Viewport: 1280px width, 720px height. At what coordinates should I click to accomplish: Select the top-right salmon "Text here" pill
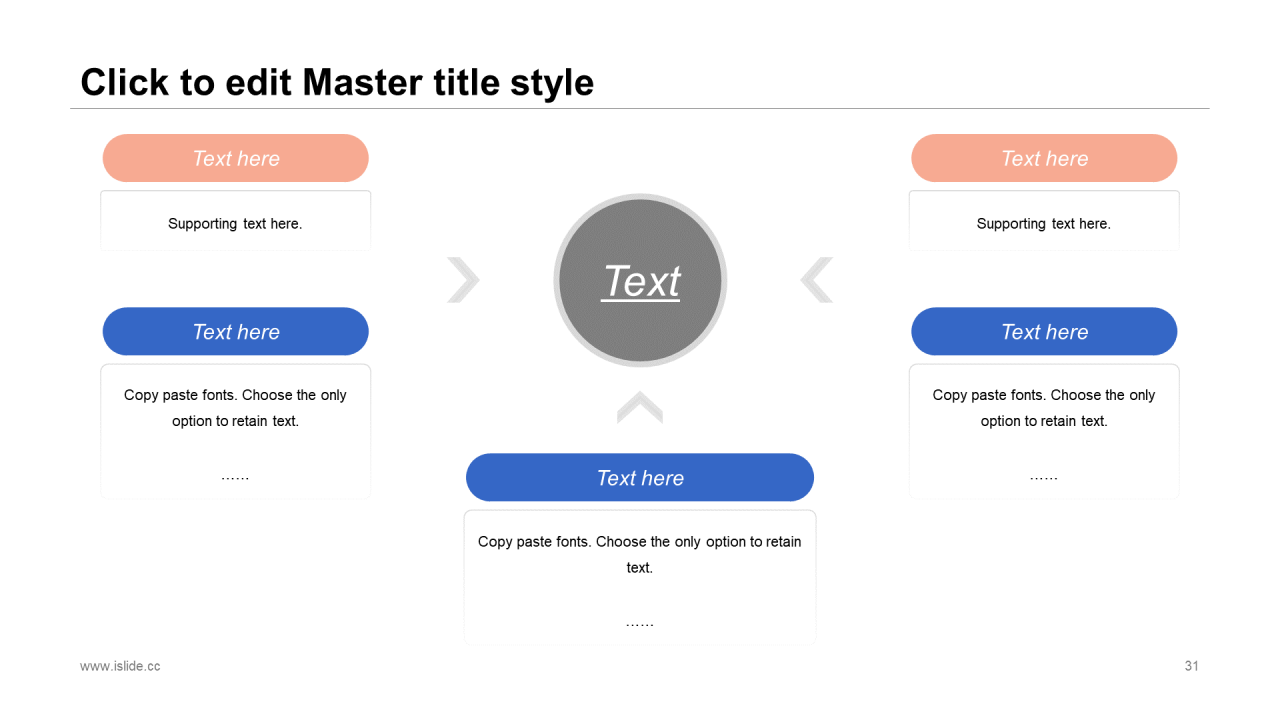click(1044, 158)
